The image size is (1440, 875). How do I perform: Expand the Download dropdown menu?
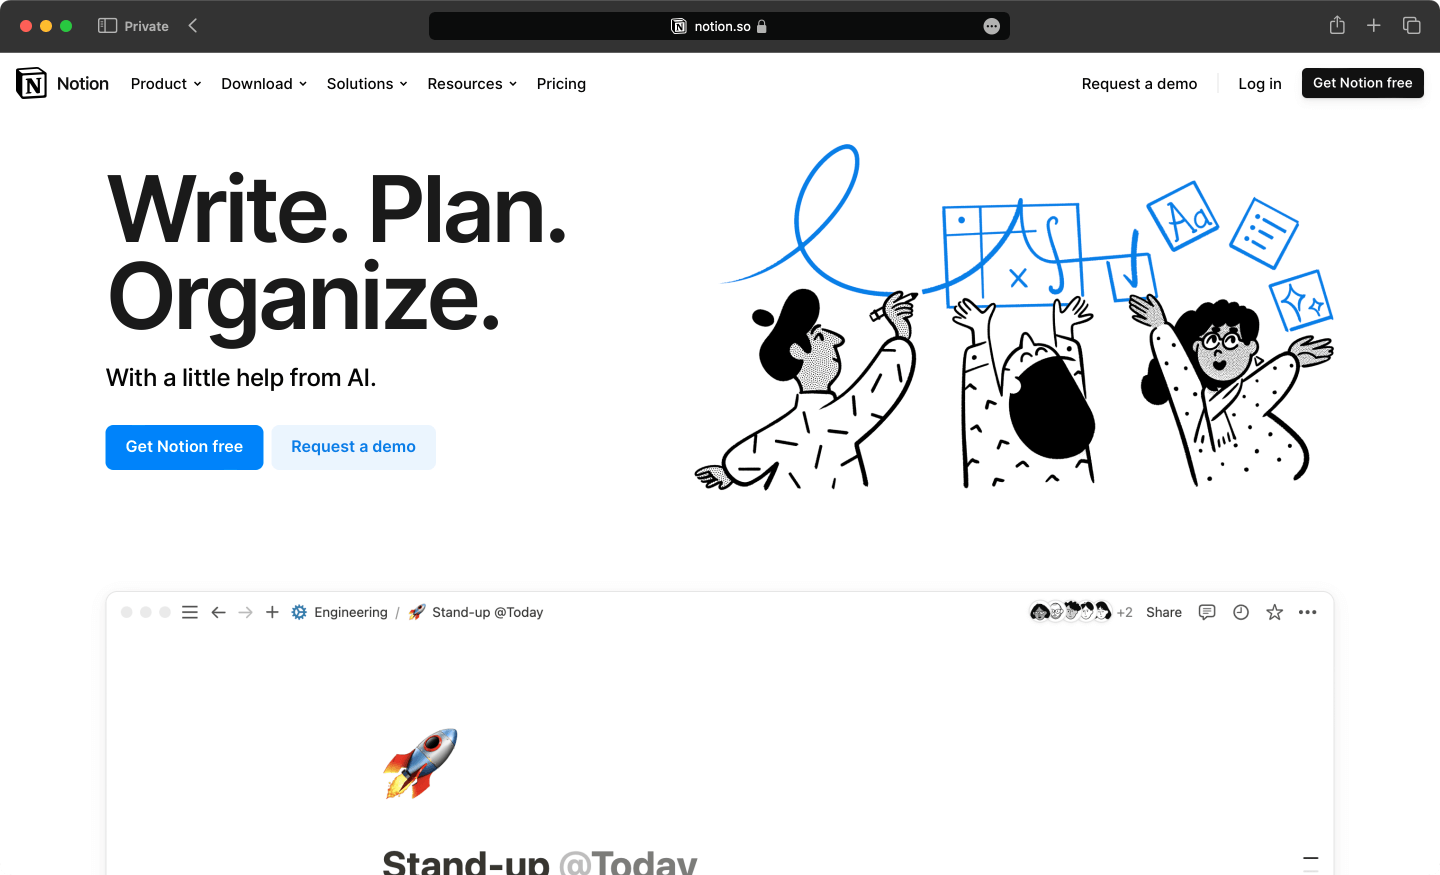pyautogui.click(x=264, y=84)
